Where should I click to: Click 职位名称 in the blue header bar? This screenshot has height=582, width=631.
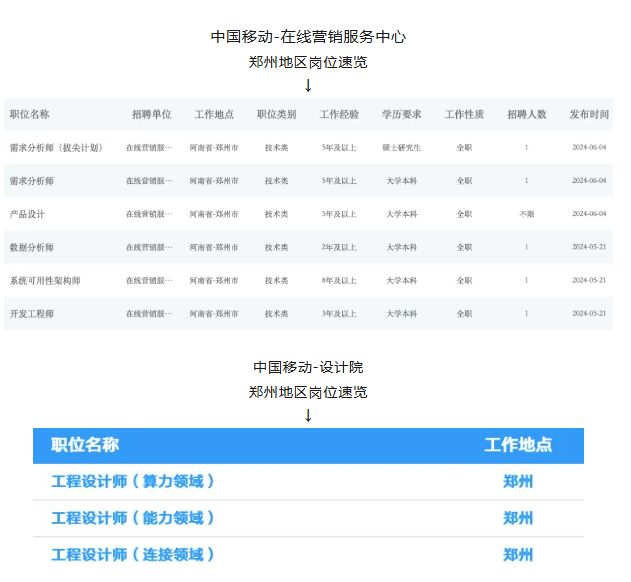tap(85, 445)
